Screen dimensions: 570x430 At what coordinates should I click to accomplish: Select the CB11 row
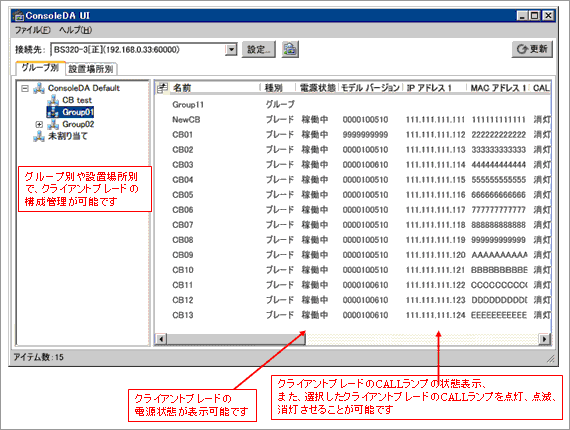pyautogui.click(x=353, y=285)
